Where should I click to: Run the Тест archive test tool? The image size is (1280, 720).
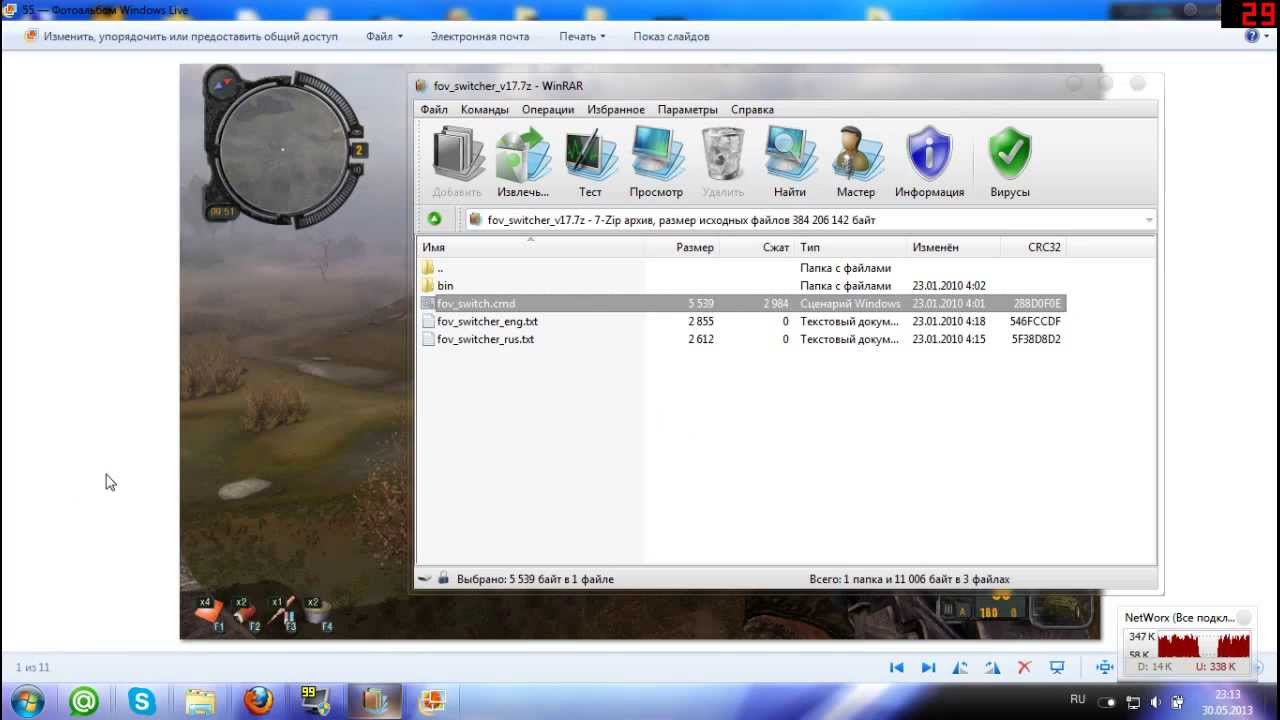(590, 162)
